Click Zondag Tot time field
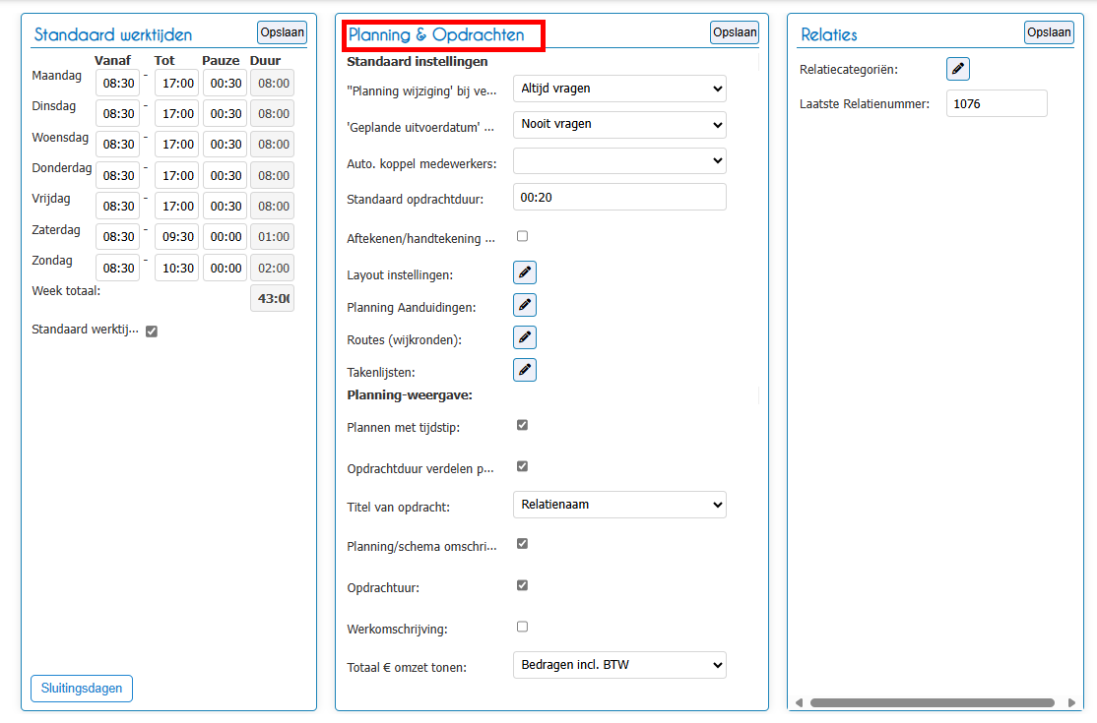 [x=177, y=268]
